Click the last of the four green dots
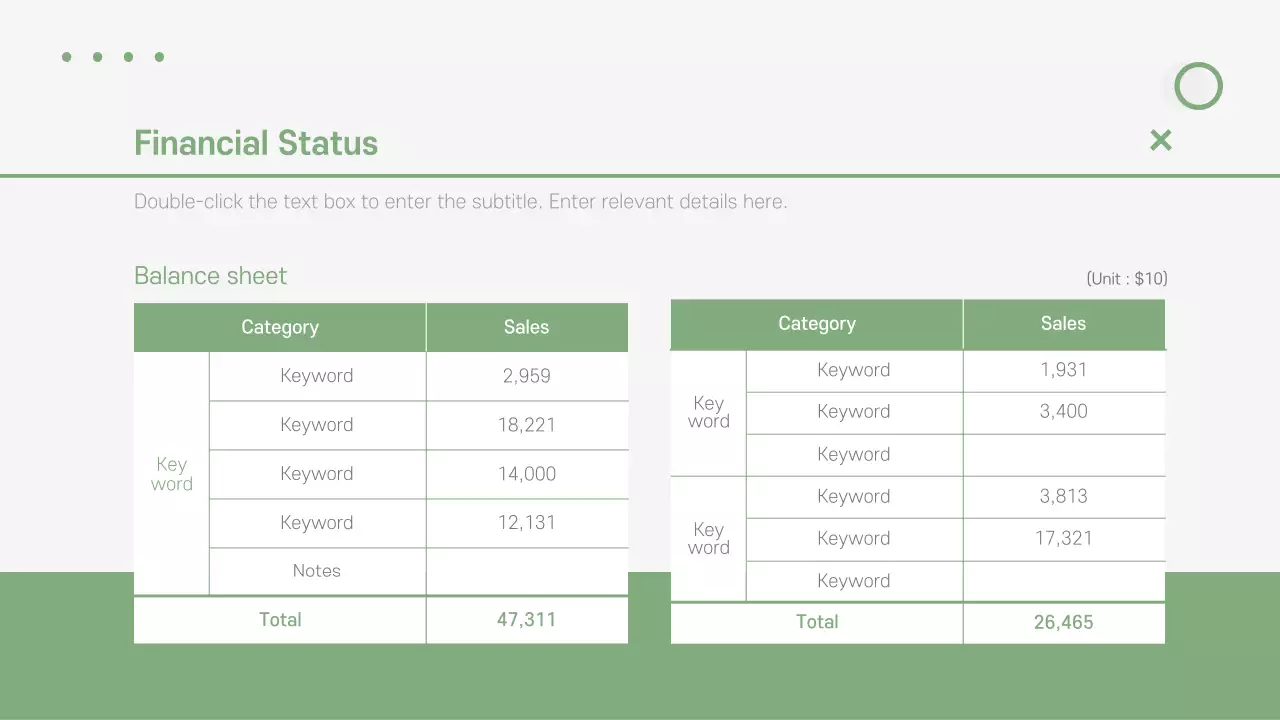Viewport: 1280px width, 720px height. [159, 57]
